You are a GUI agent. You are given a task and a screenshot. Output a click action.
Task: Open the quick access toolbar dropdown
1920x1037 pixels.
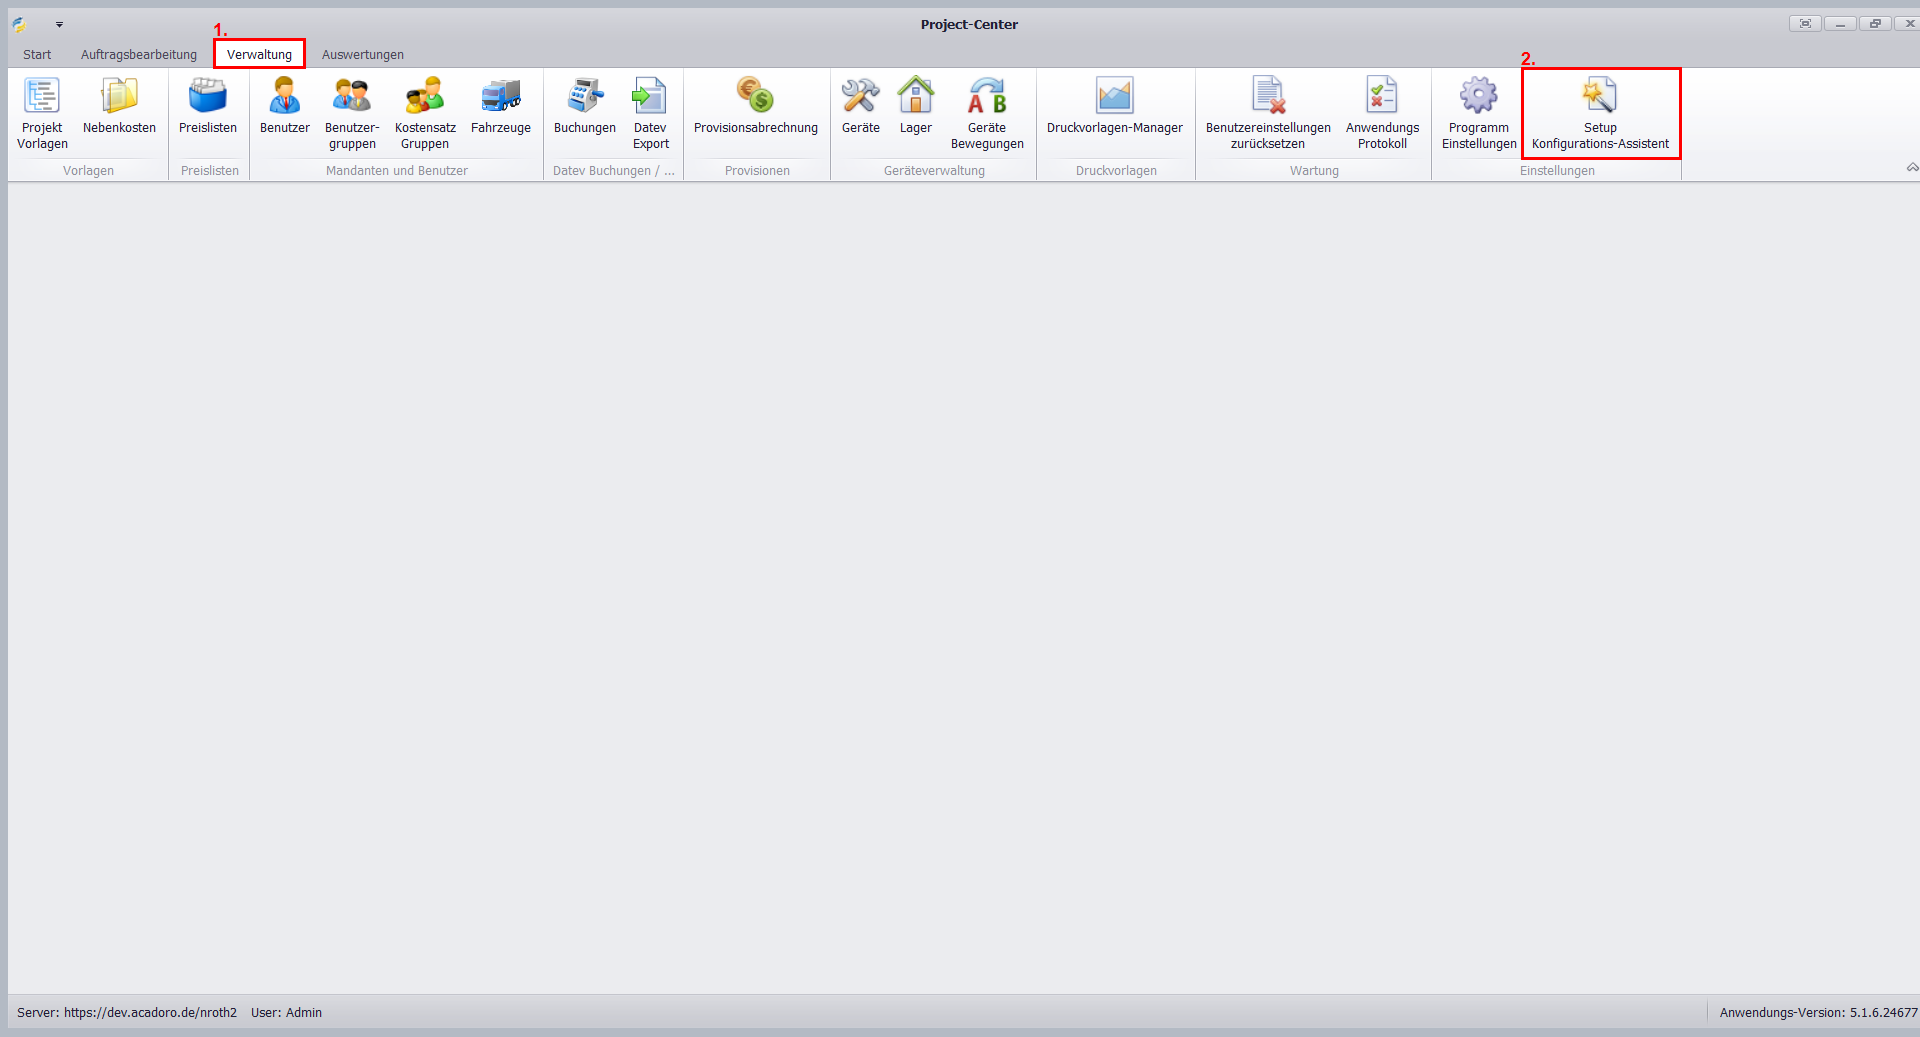[x=59, y=25]
